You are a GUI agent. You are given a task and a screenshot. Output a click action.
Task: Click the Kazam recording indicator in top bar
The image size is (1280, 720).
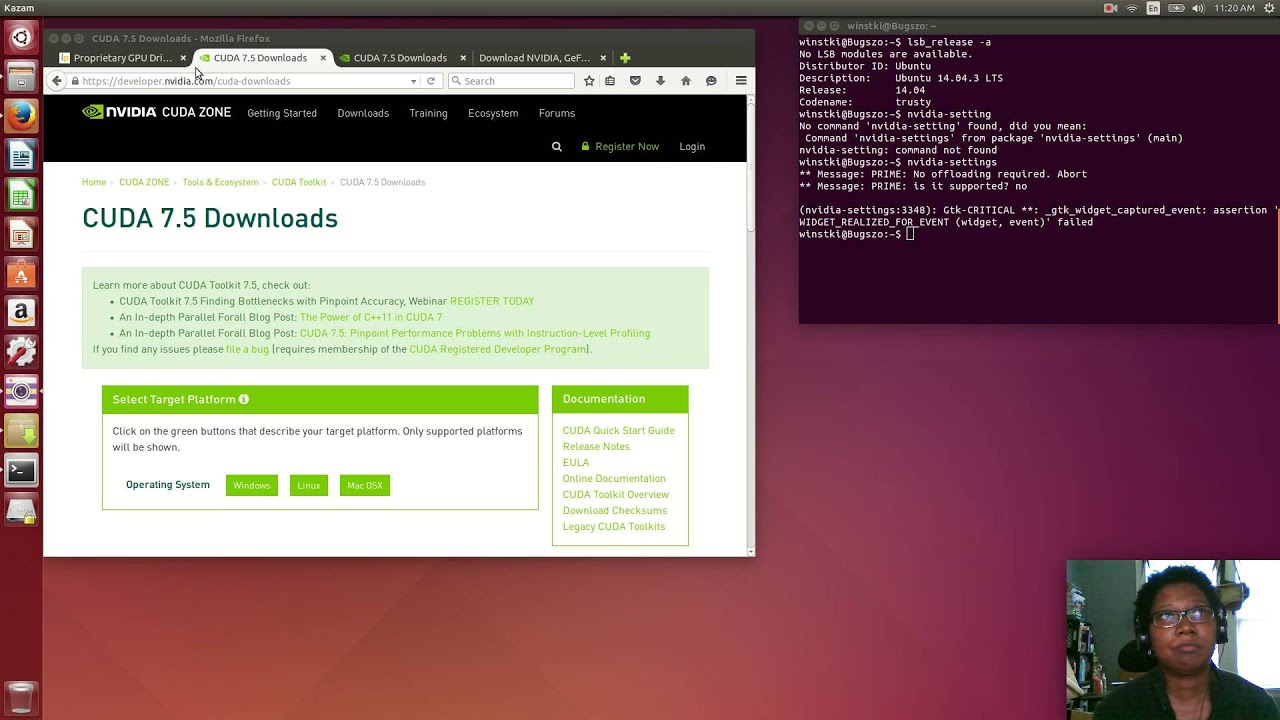(1110, 8)
